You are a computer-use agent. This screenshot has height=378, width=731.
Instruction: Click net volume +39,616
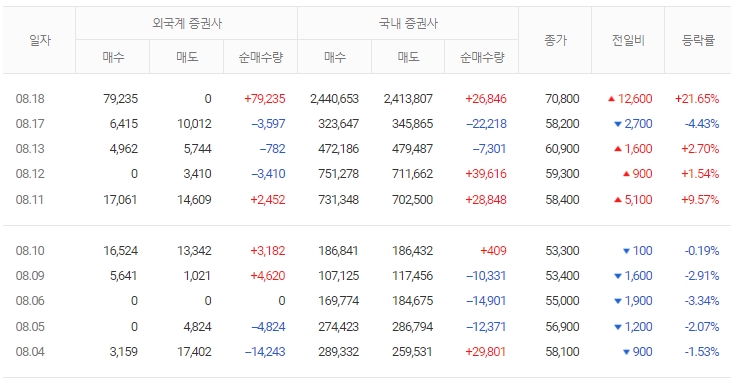[x=486, y=174]
